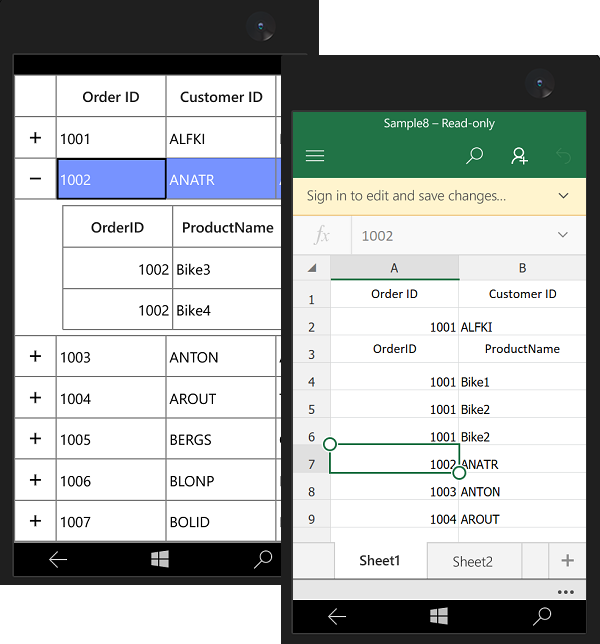This screenshot has width=600, height=644.
Task: Open the Excel hamburger menu
Action: 315,156
